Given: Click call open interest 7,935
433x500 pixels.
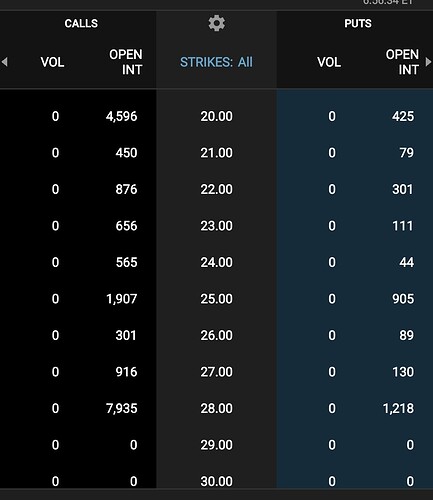Looking at the screenshot, I should pyautogui.click(x=122, y=409).
